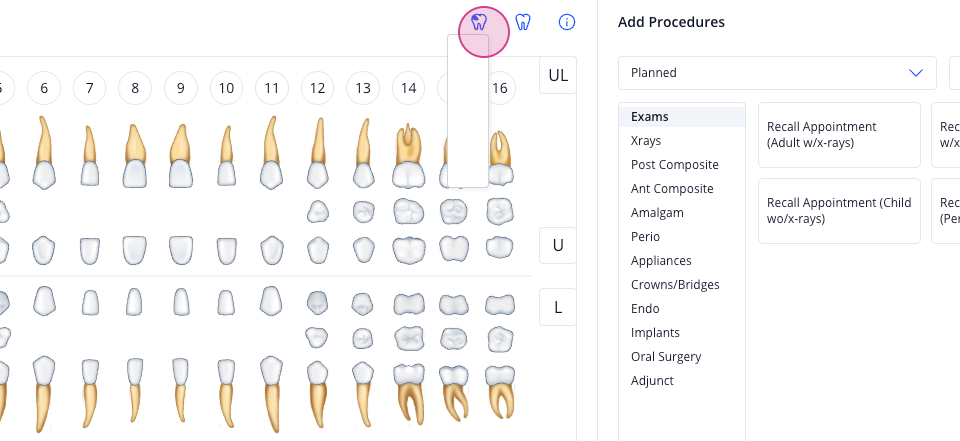The image size is (960, 441).
Task: Toggle the L arch button
Action: coord(558,307)
